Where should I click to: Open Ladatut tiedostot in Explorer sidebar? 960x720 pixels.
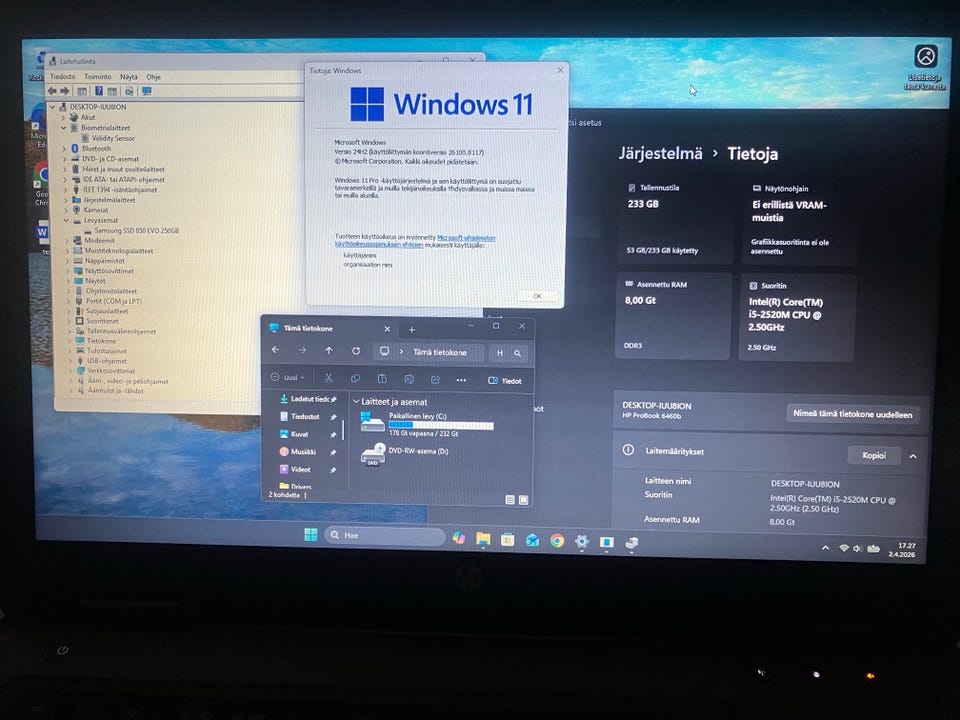[308, 399]
